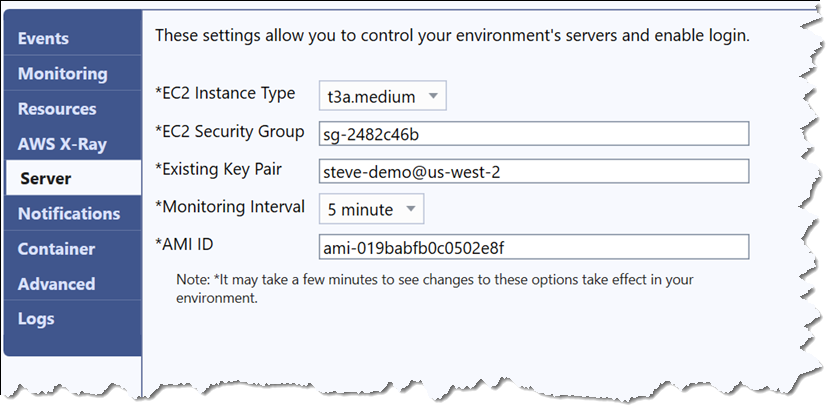Click the Existing Key Pair field
This screenshot has width=837, height=415.
[x=534, y=171]
